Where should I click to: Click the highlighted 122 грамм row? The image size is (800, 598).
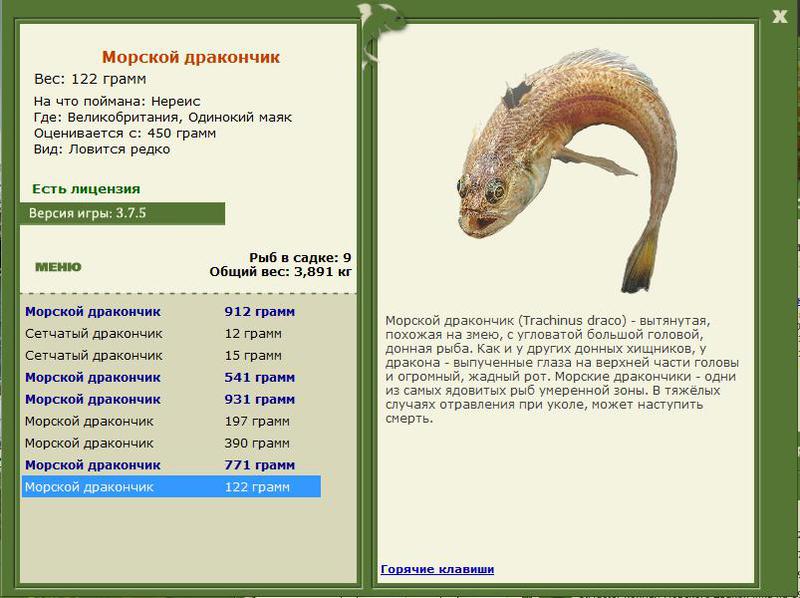pos(171,487)
